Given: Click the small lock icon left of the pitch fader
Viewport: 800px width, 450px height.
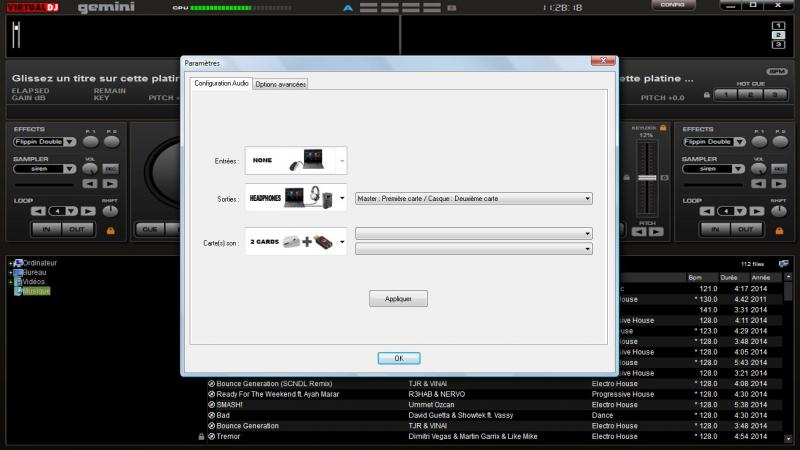Looking at the screenshot, I should pyautogui.click(x=627, y=178).
